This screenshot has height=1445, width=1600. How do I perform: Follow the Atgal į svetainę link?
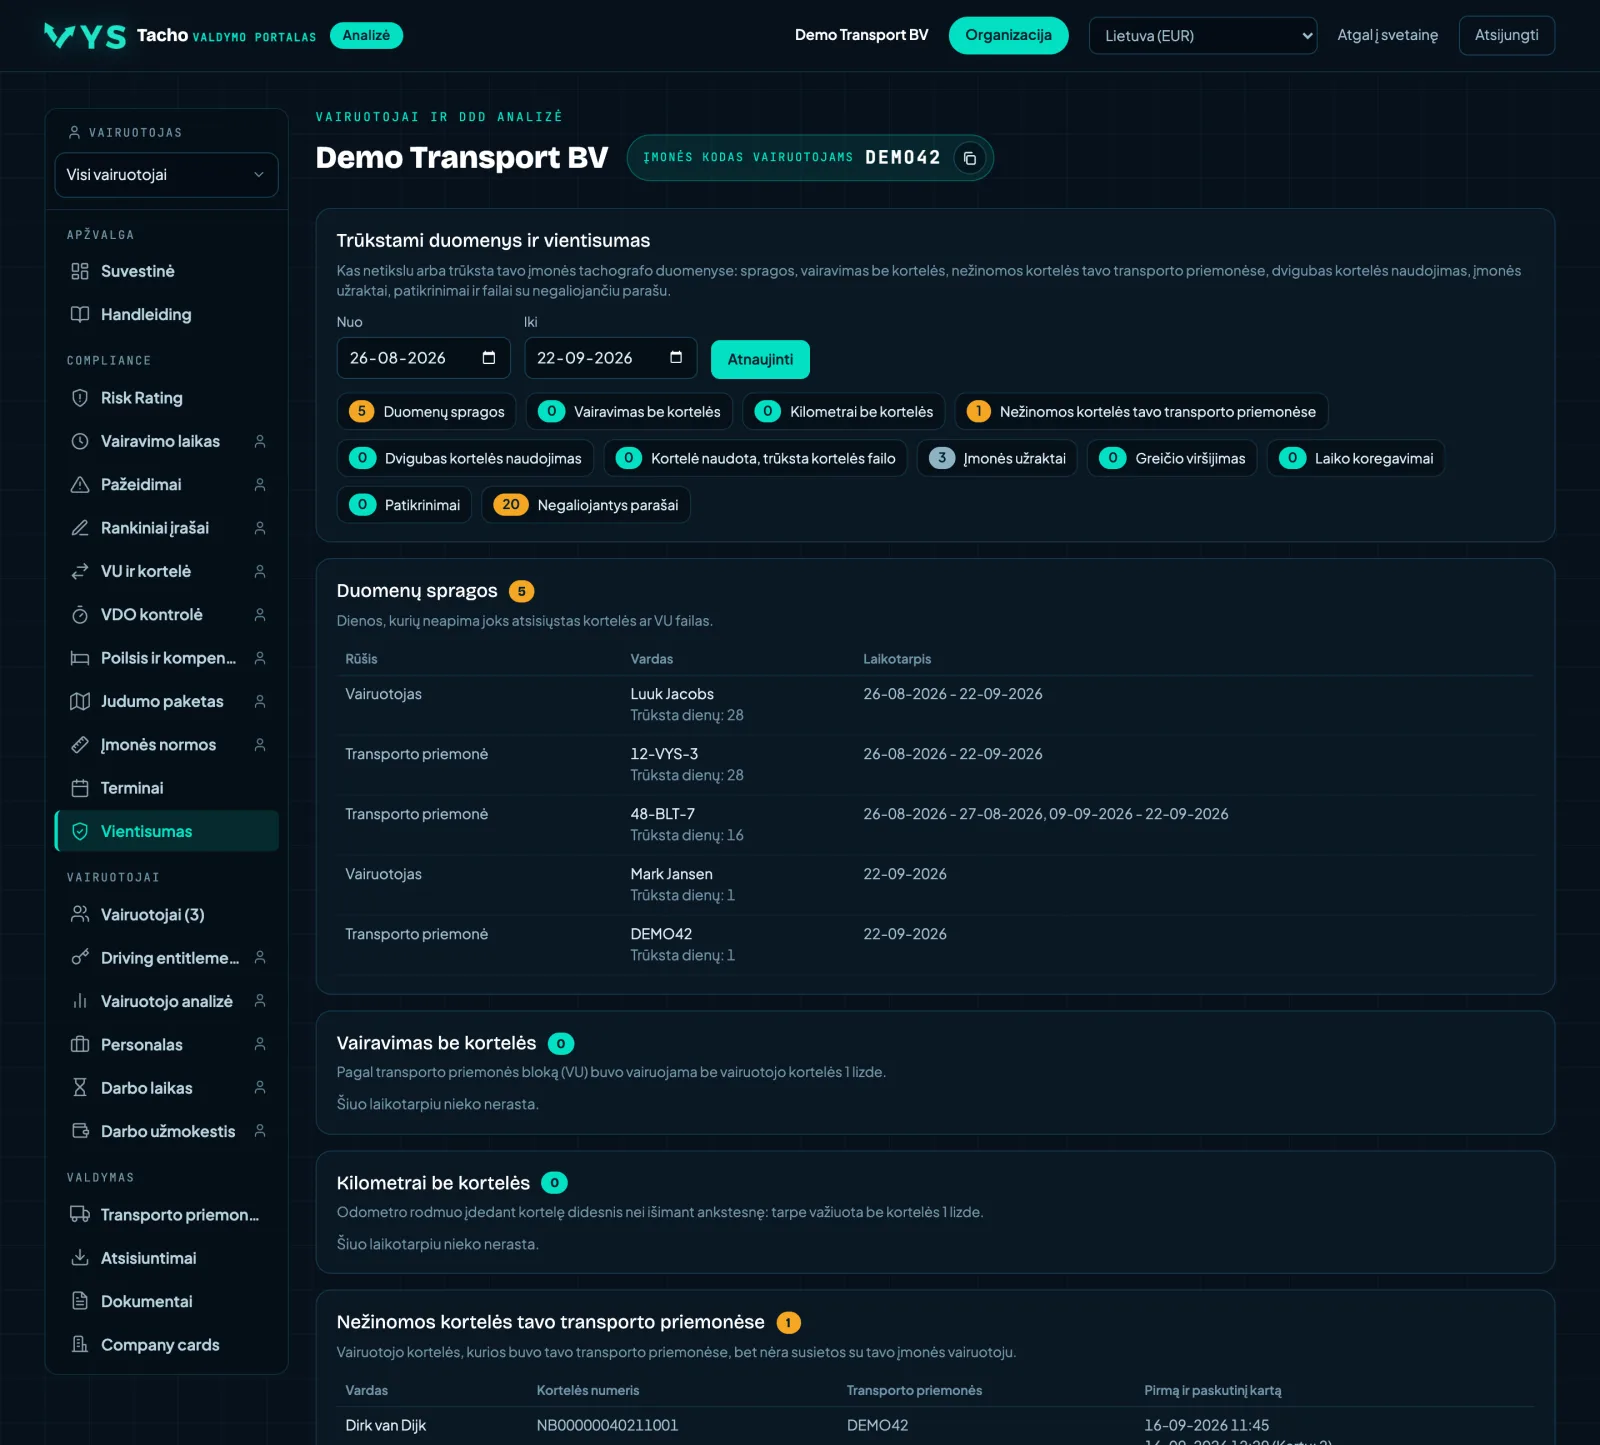pyautogui.click(x=1388, y=35)
